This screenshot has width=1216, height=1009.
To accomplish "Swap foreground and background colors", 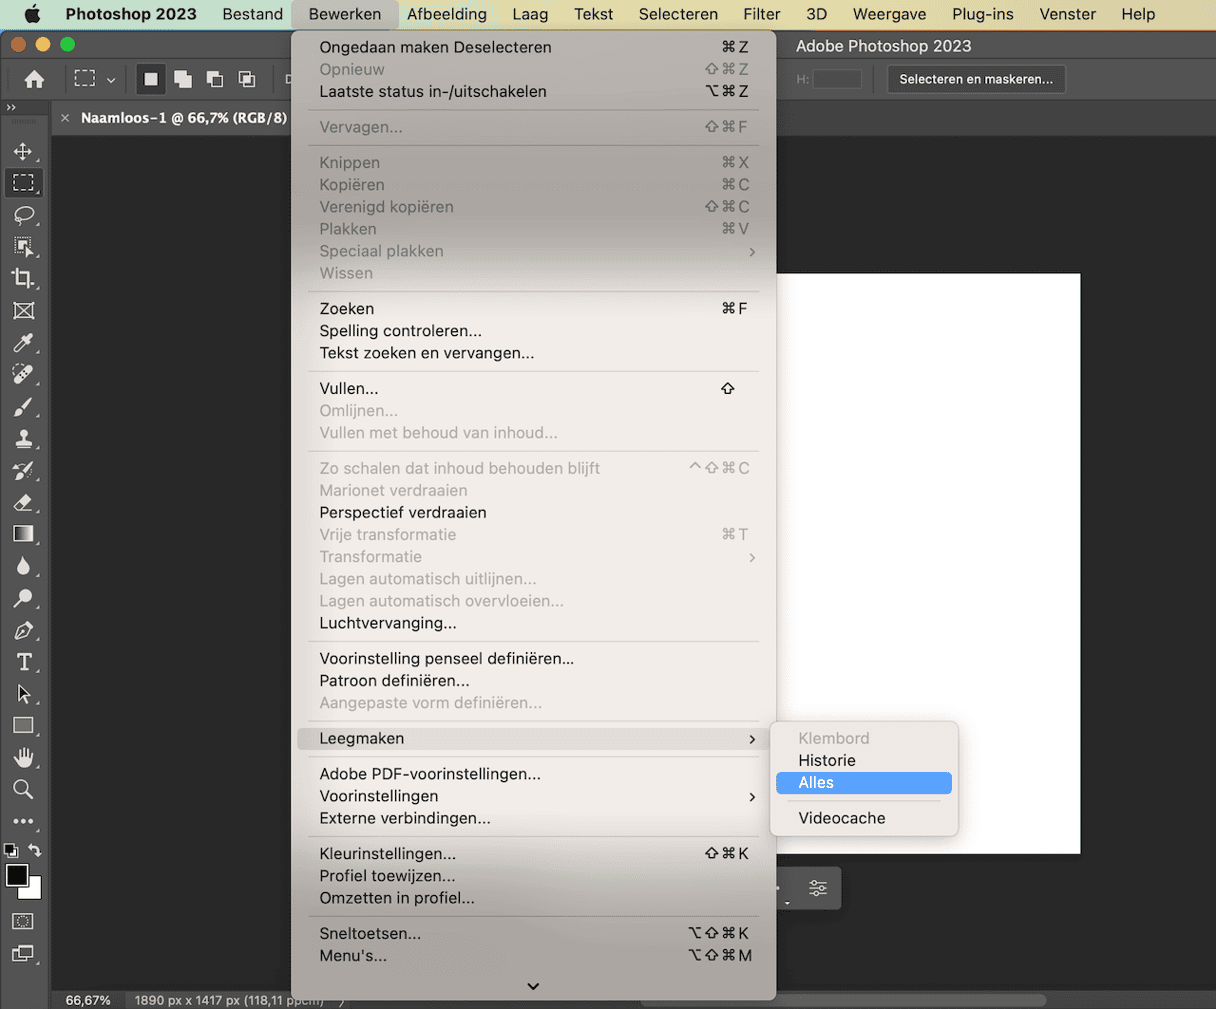I will tap(35, 850).
